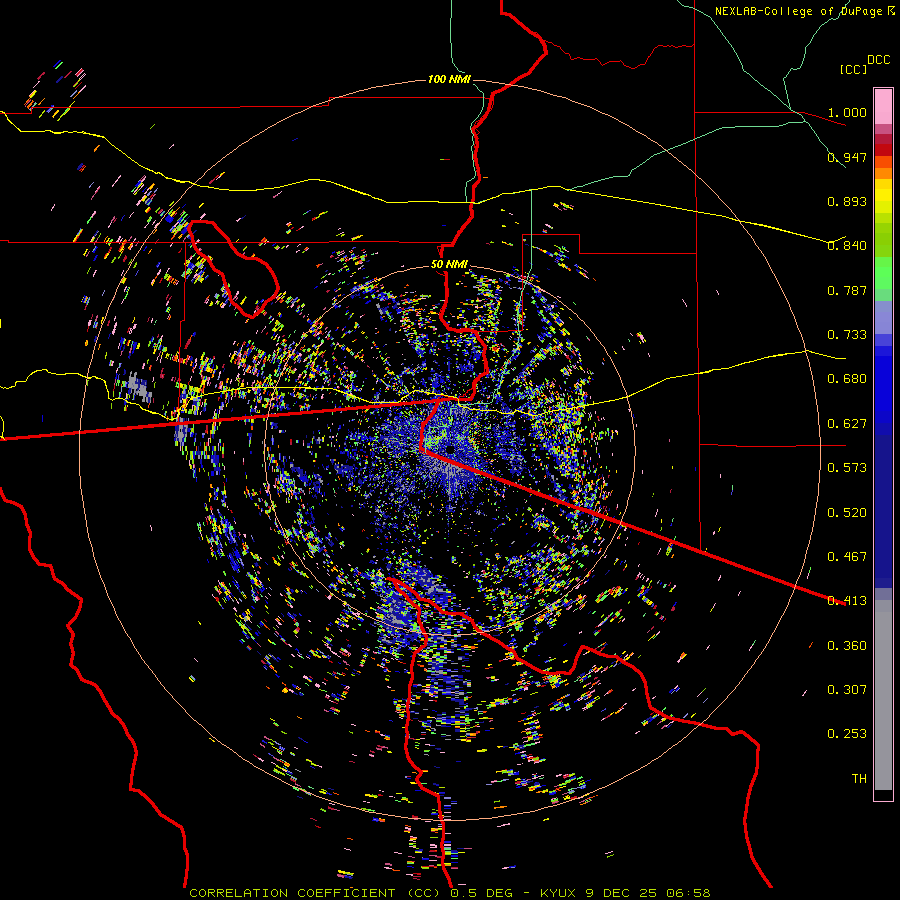900x900 pixels.
Task: Click the 0.413 value on the color scale
Action: coord(847,601)
